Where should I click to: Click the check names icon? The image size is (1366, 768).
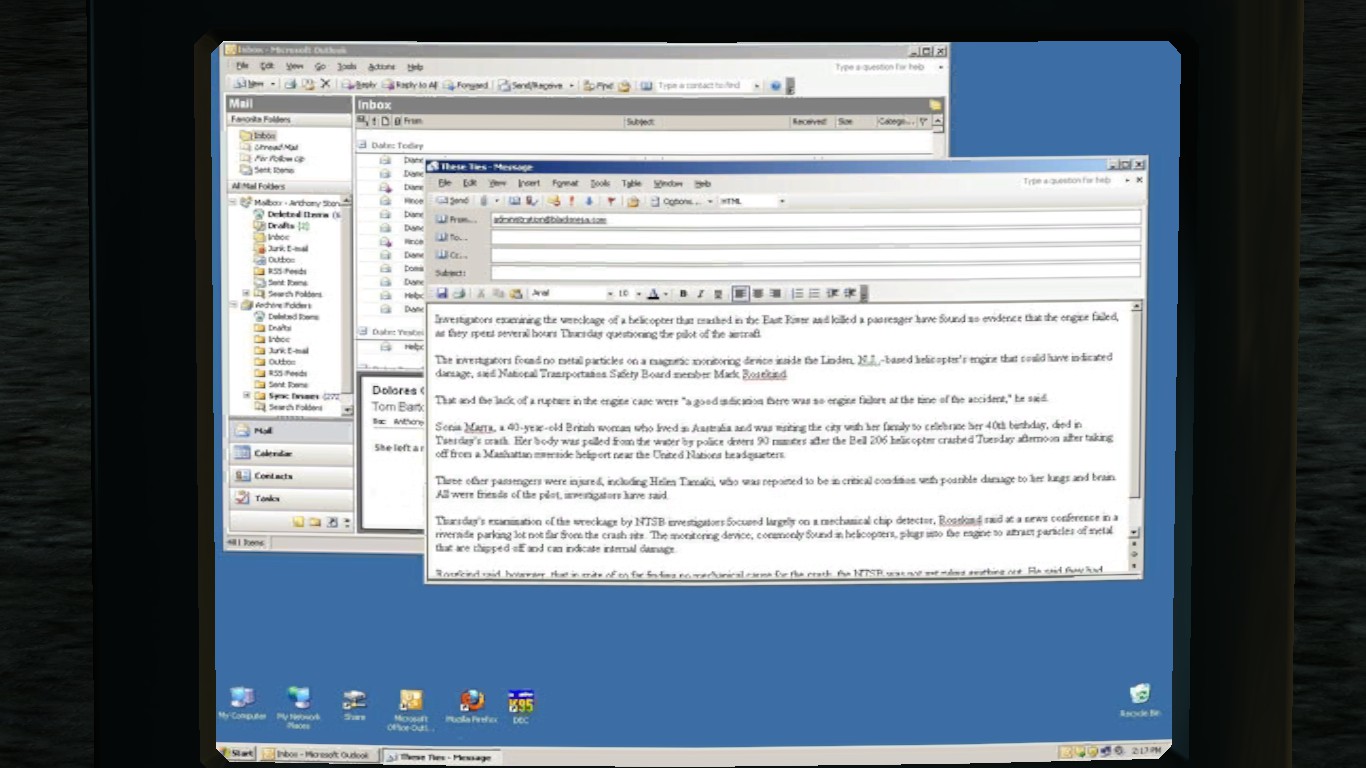coord(530,201)
